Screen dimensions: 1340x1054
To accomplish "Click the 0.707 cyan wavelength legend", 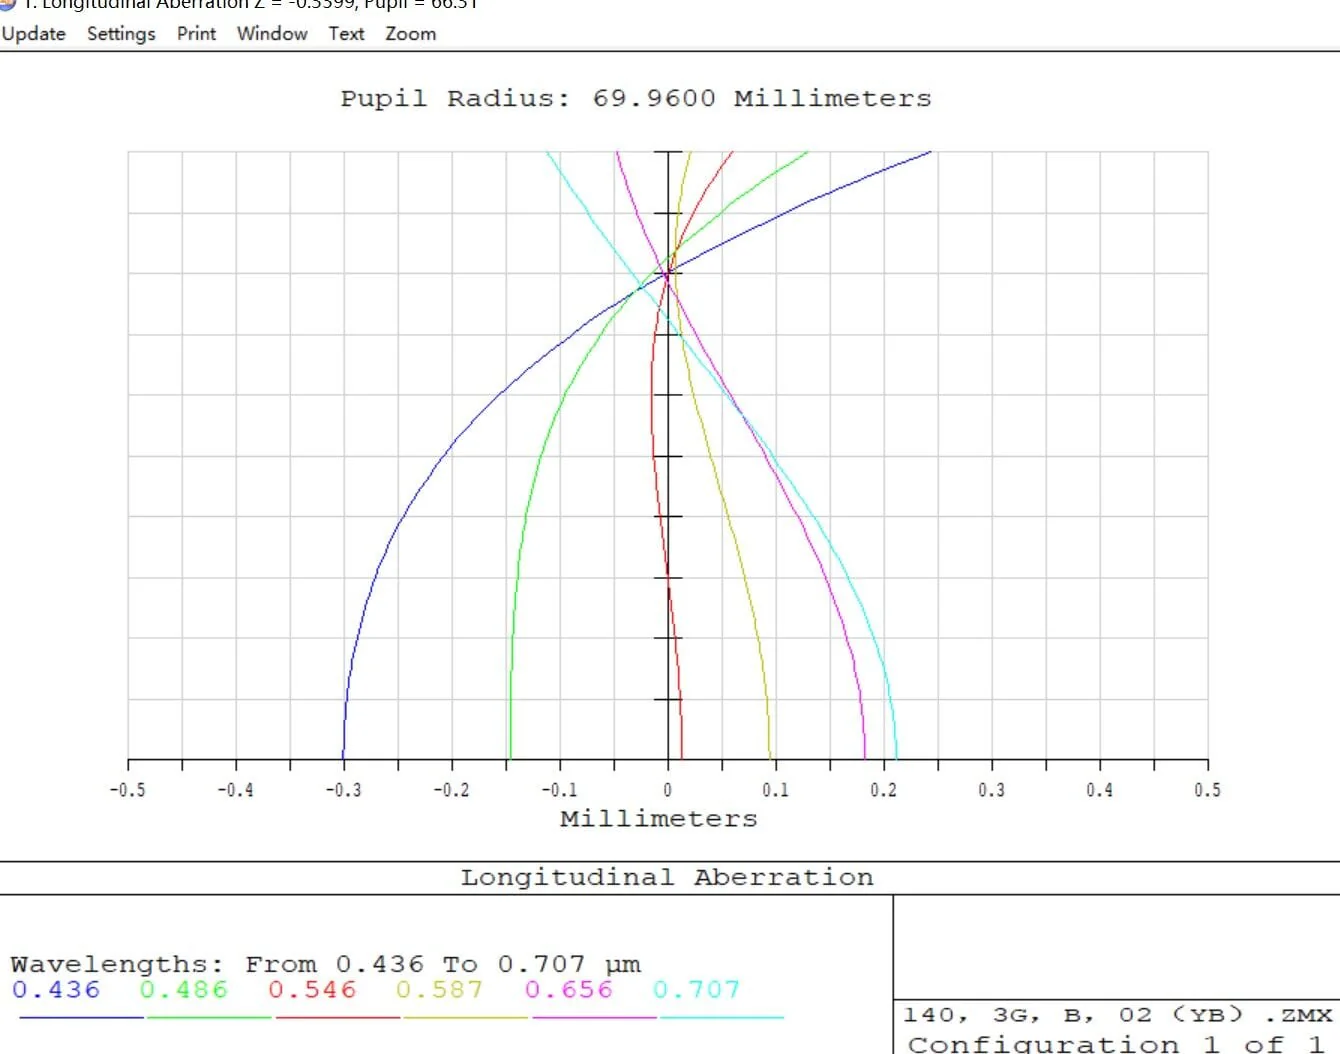I will coord(697,990).
